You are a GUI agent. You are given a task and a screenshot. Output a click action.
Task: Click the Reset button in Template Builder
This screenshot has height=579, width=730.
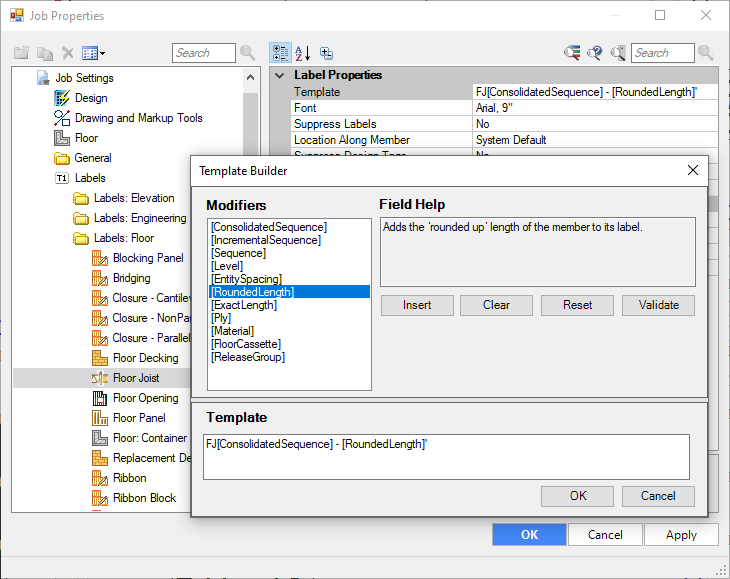point(577,305)
